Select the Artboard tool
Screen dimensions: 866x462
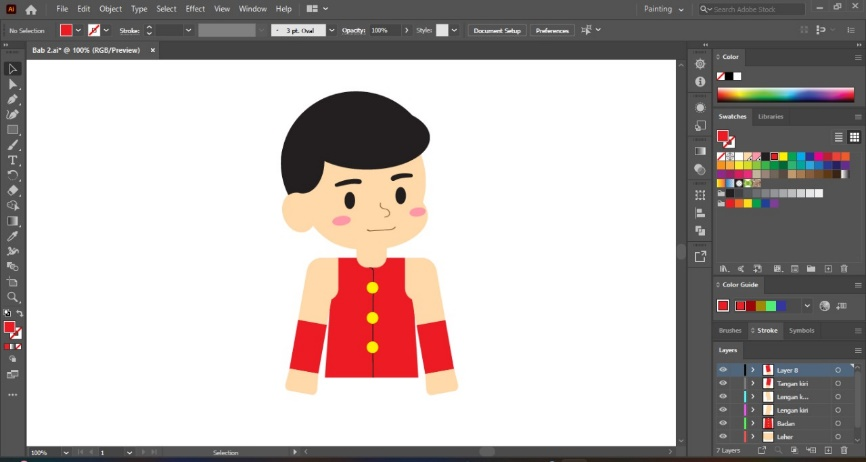tap(12, 282)
